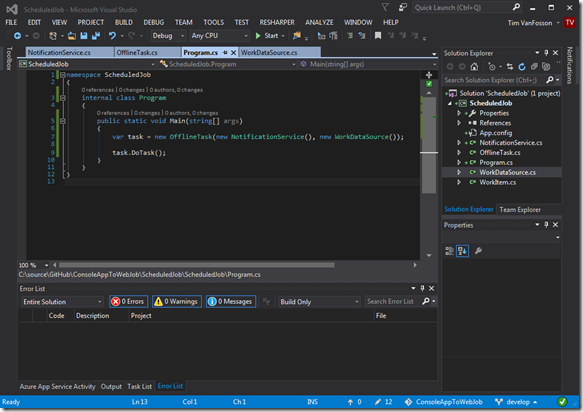
Task: Click the Save All toolbar icon
Action: point(96,36)
